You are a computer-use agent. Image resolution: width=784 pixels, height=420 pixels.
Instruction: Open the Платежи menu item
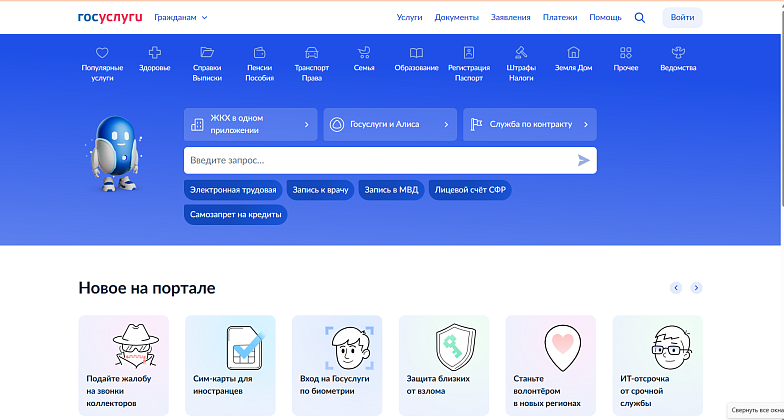pyautogui.click(x=560, y=17)
